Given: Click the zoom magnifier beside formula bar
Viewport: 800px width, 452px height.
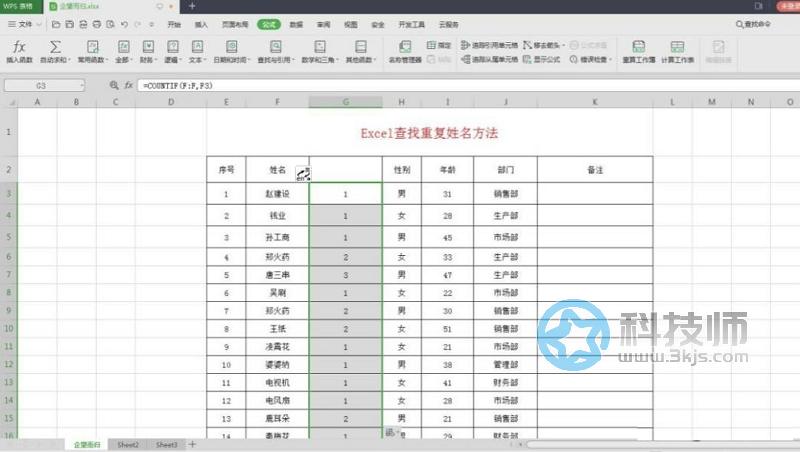Looking at the screenshot, I should pyautogui.click(x=114, y=85).
